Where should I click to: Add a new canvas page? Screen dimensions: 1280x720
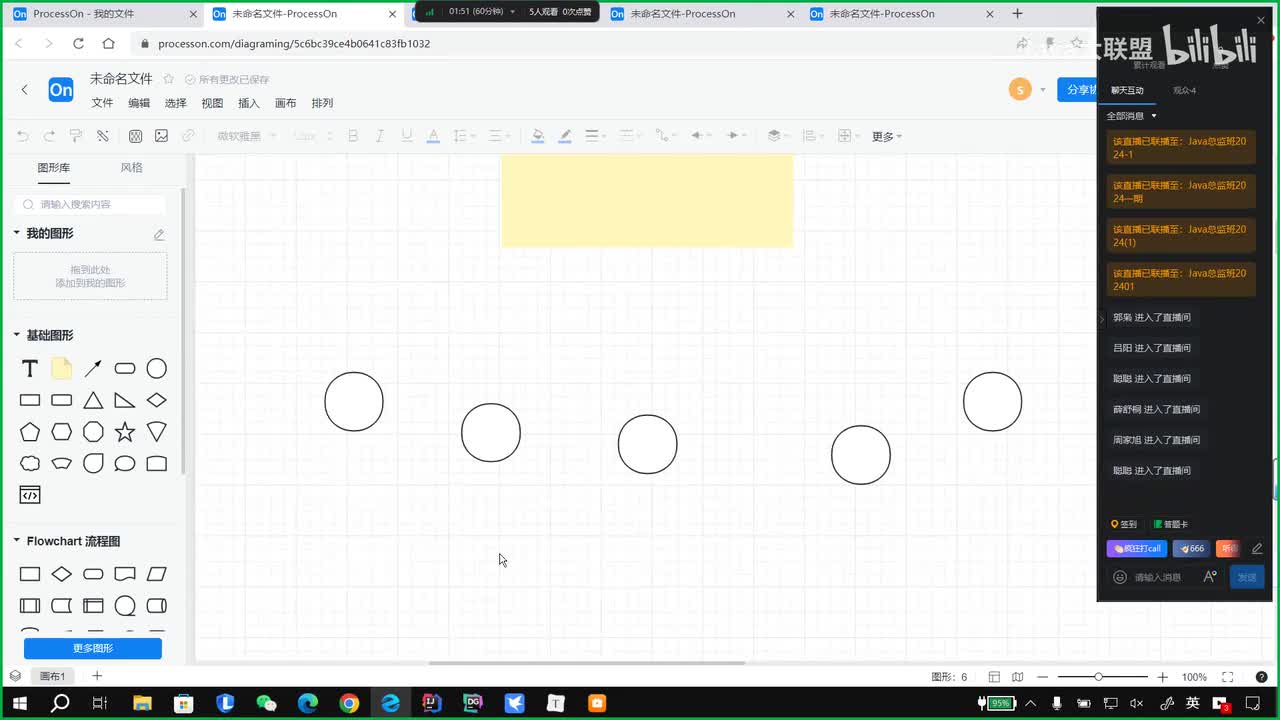click(97, 676)
